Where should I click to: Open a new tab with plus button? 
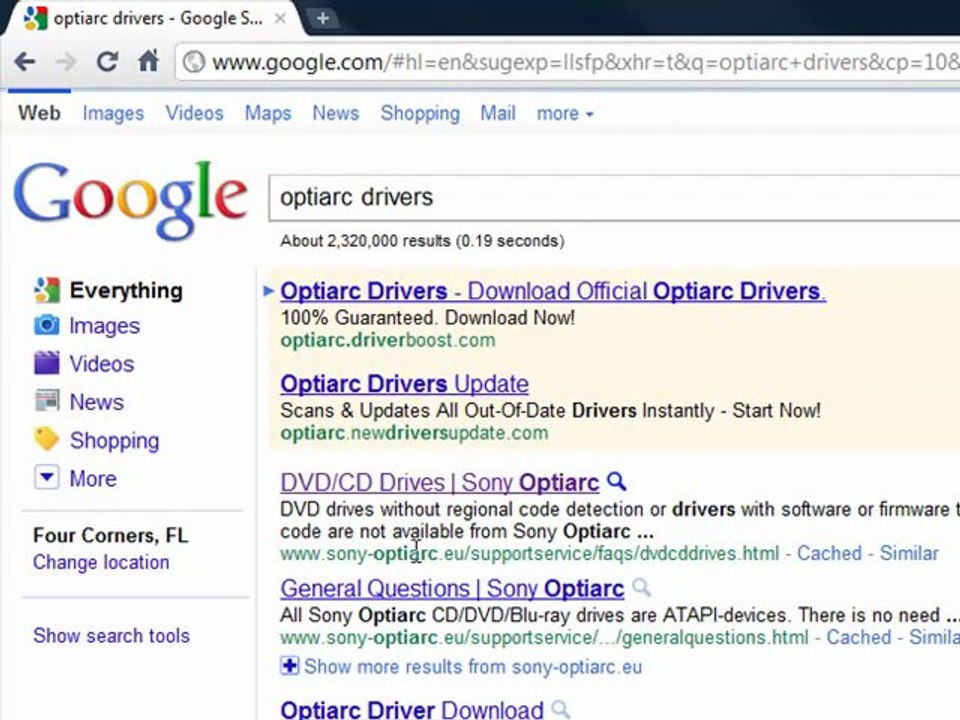(x=323, y=18)
